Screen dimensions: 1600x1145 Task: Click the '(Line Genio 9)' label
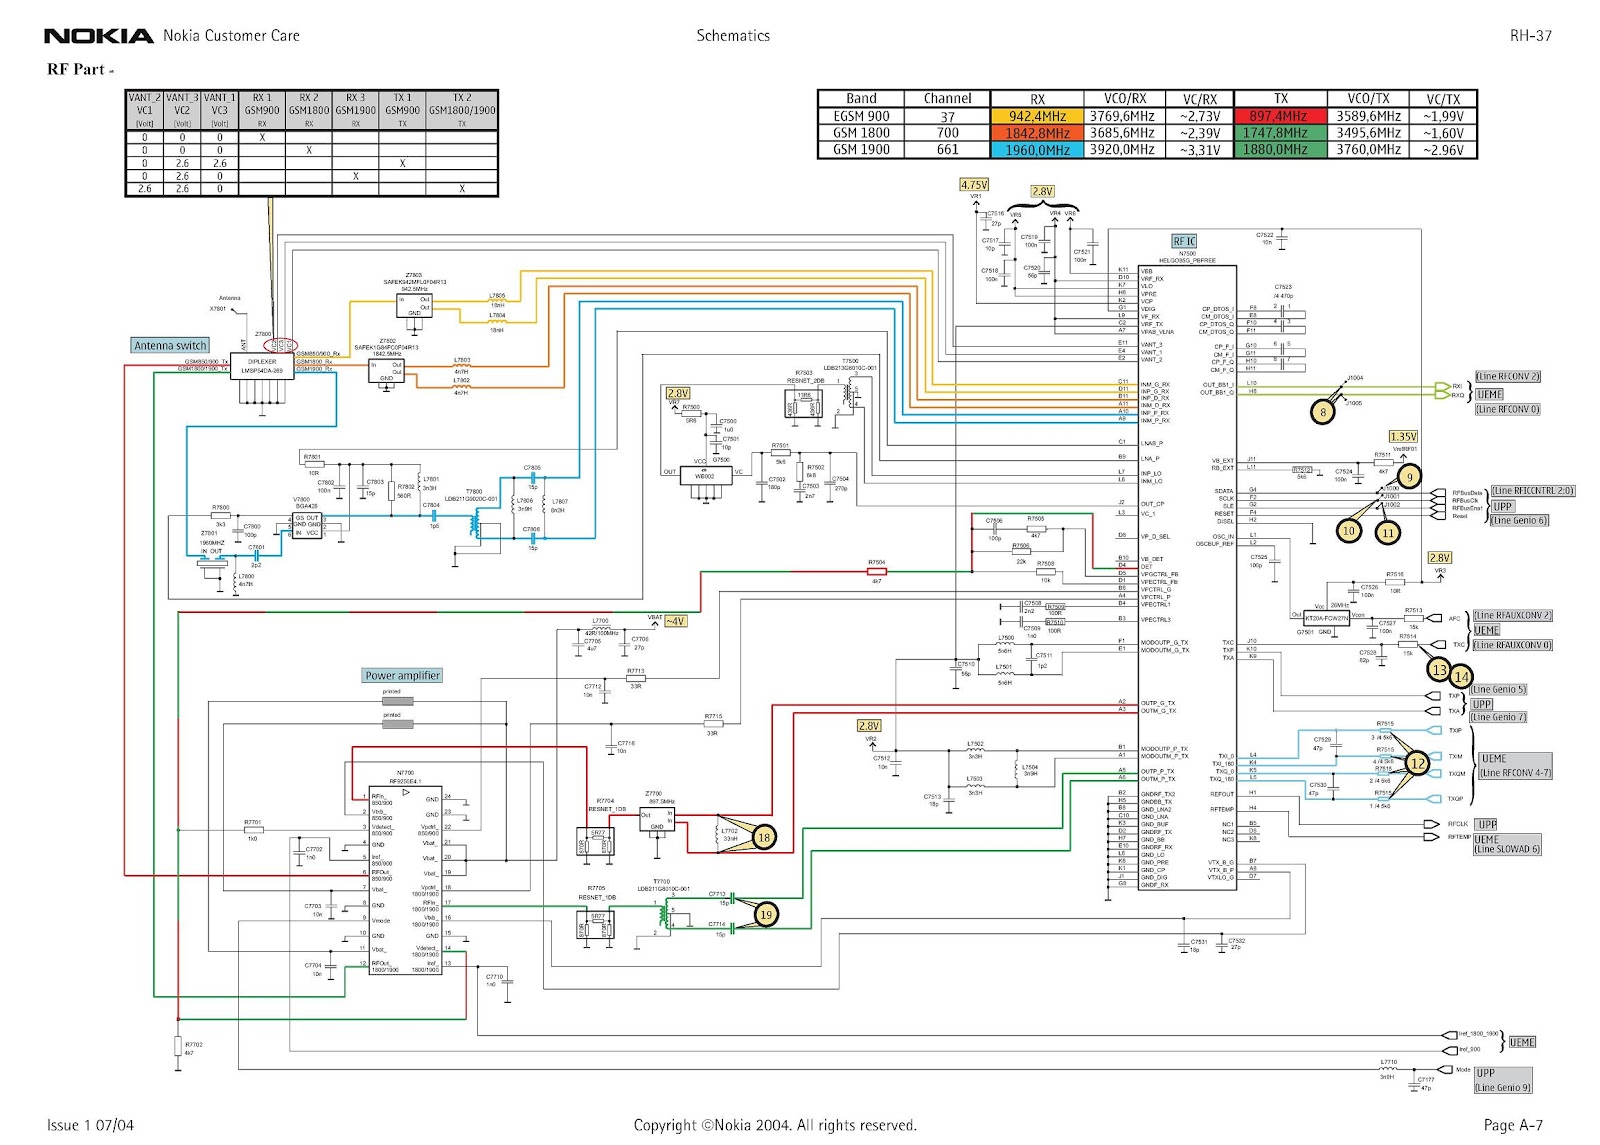tap(1503, 1087)
